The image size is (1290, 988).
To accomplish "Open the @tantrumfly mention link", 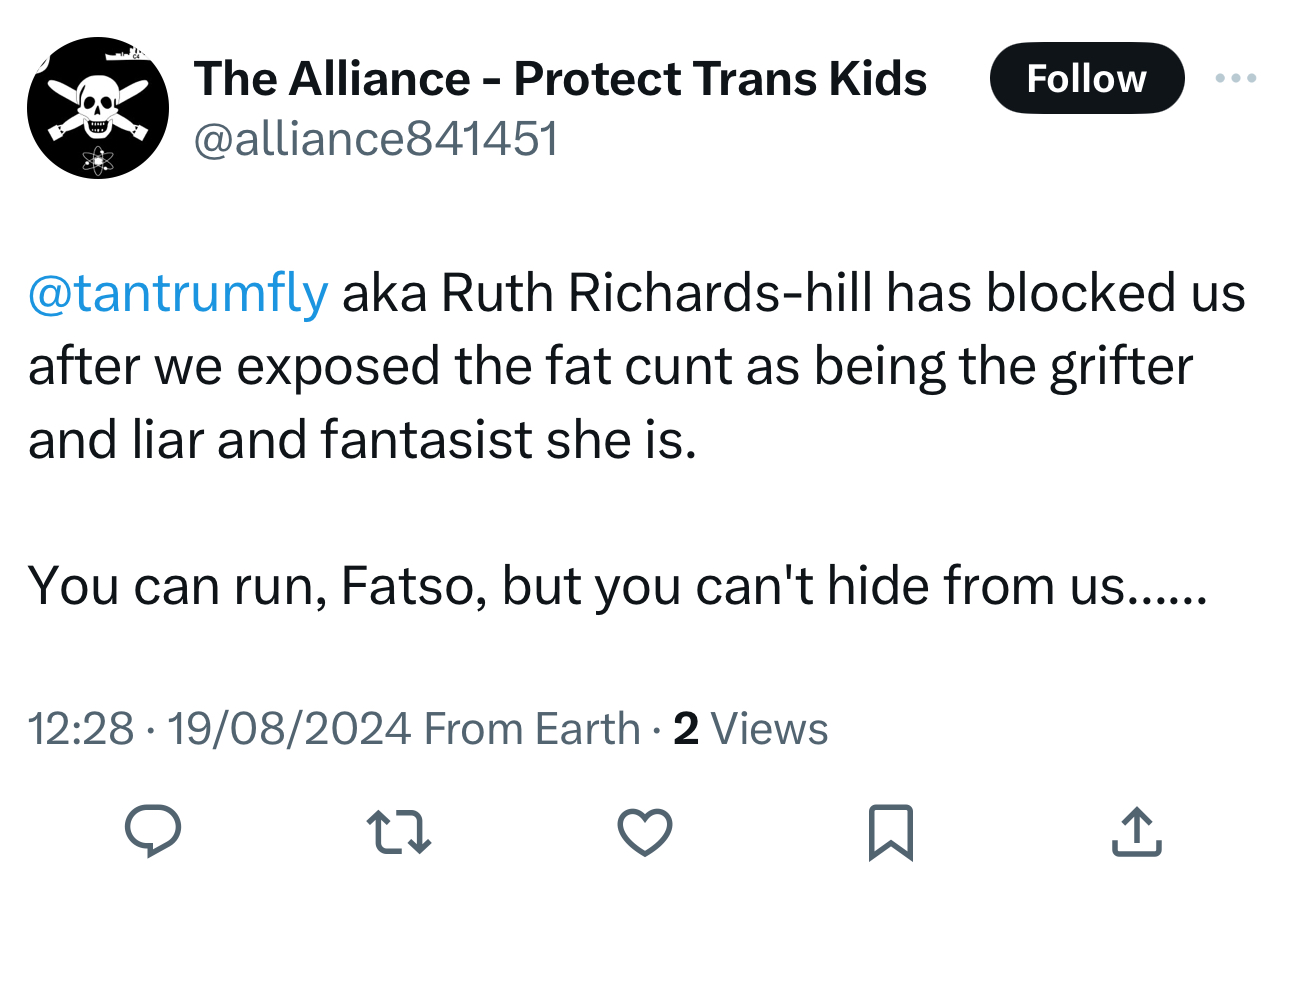I will click(178, 293).
